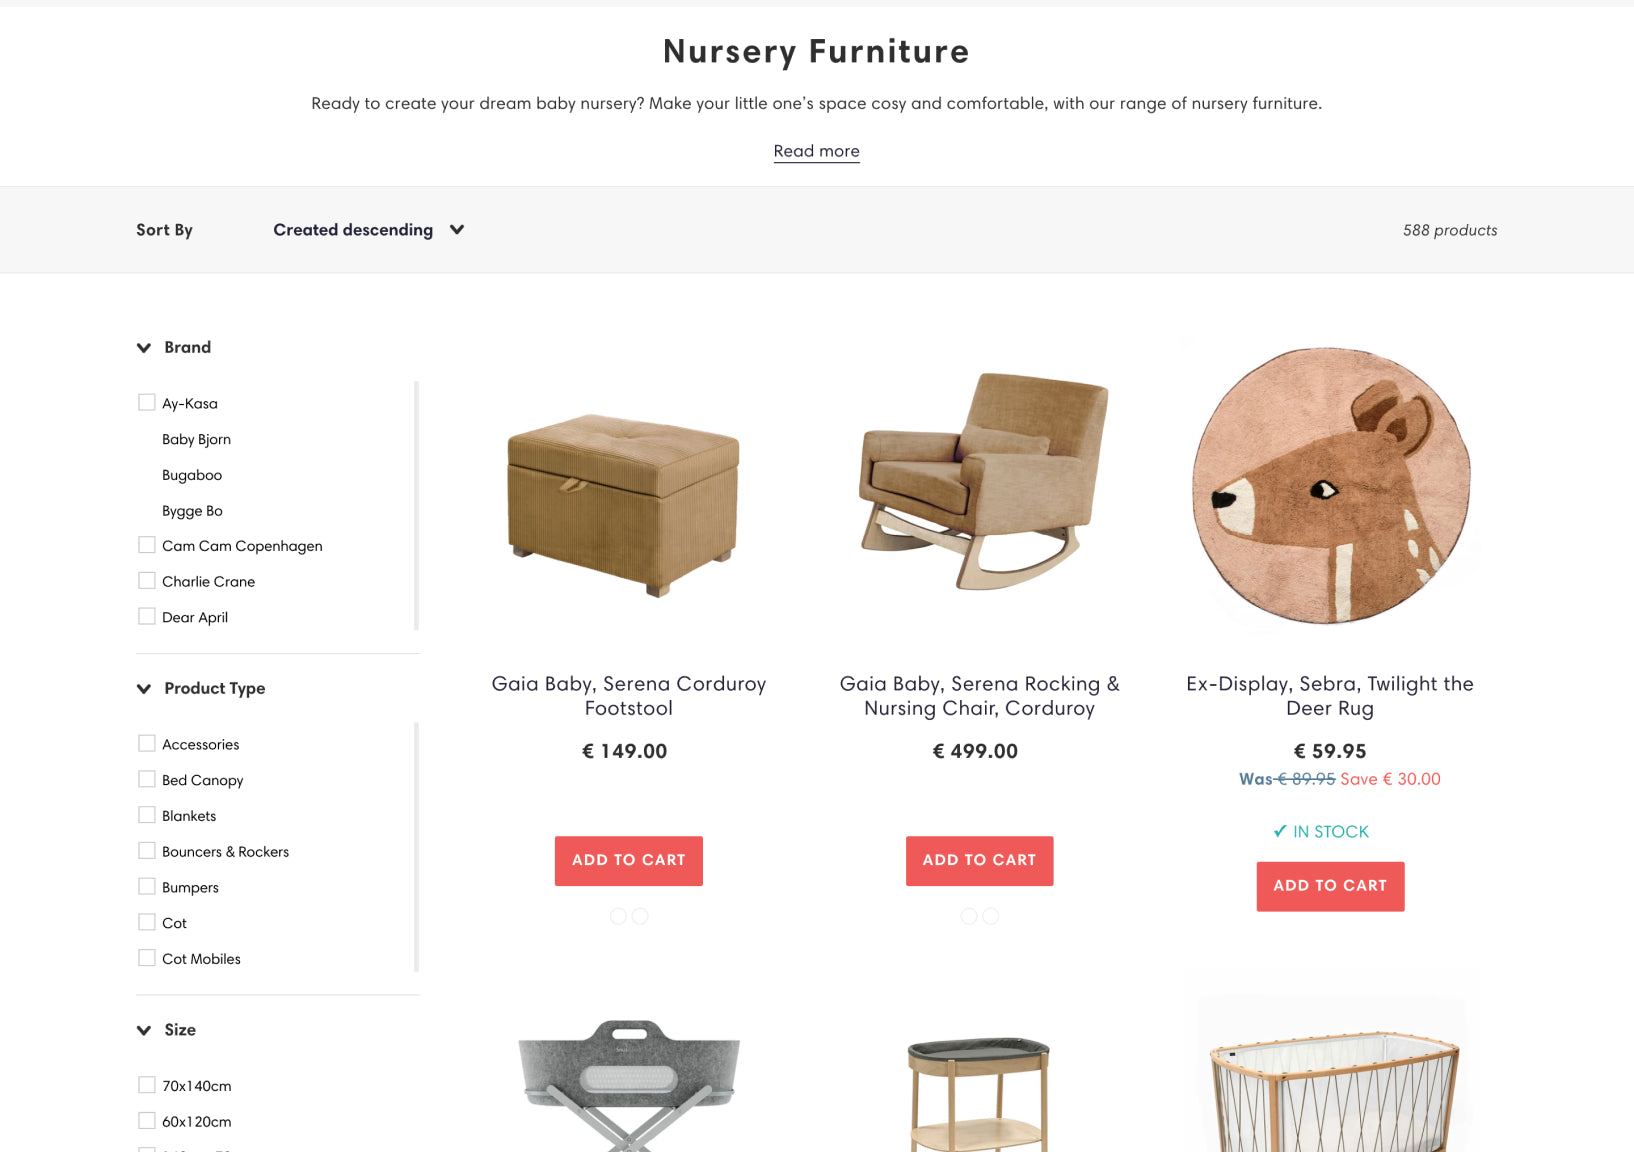Add Twilight the Deer Rug to cart
Image resolution: width=1634 pixels, height=1152 pixels.
point(1330,886)
